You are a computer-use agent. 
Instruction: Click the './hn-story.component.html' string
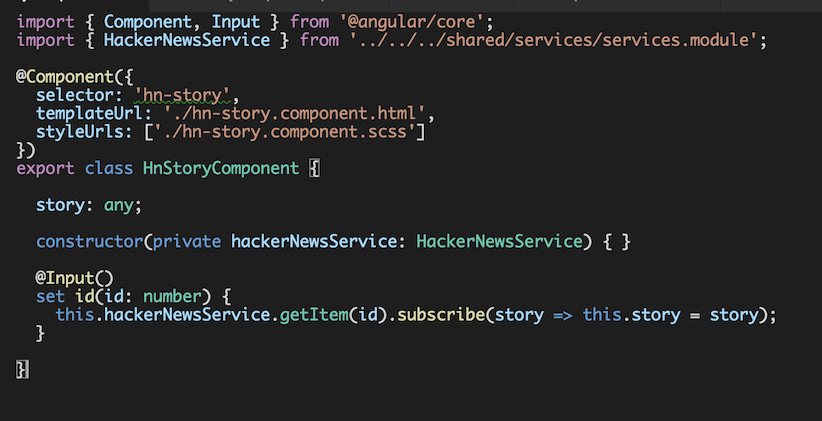tap(294, 114)
